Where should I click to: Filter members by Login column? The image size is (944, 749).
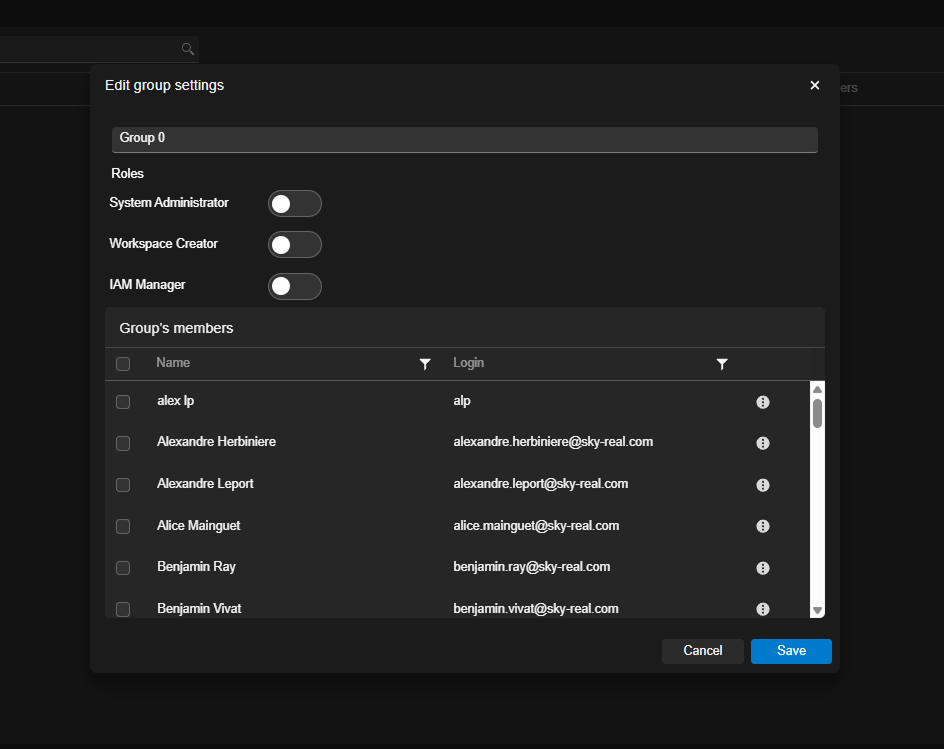point(722,364)
